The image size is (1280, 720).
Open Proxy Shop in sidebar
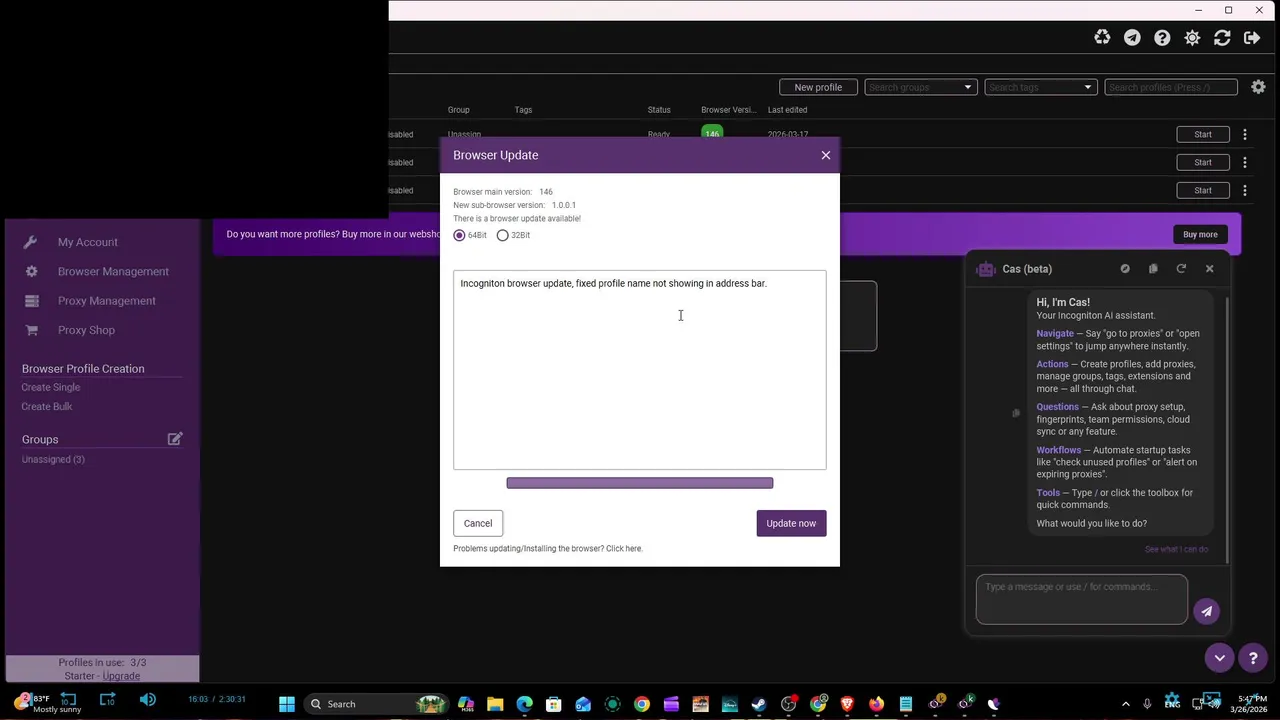click(x=86, y=330)
